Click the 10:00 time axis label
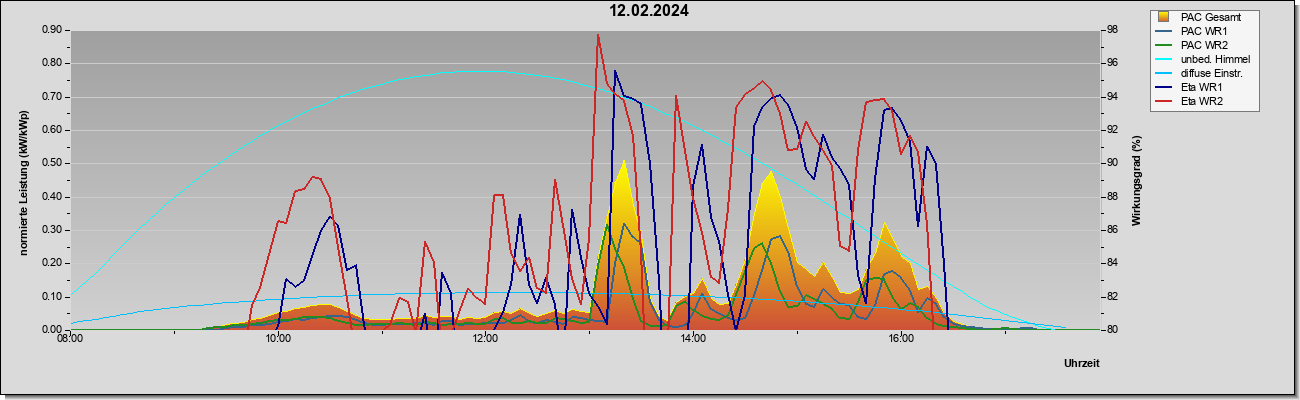 click(x=278, y=340)
